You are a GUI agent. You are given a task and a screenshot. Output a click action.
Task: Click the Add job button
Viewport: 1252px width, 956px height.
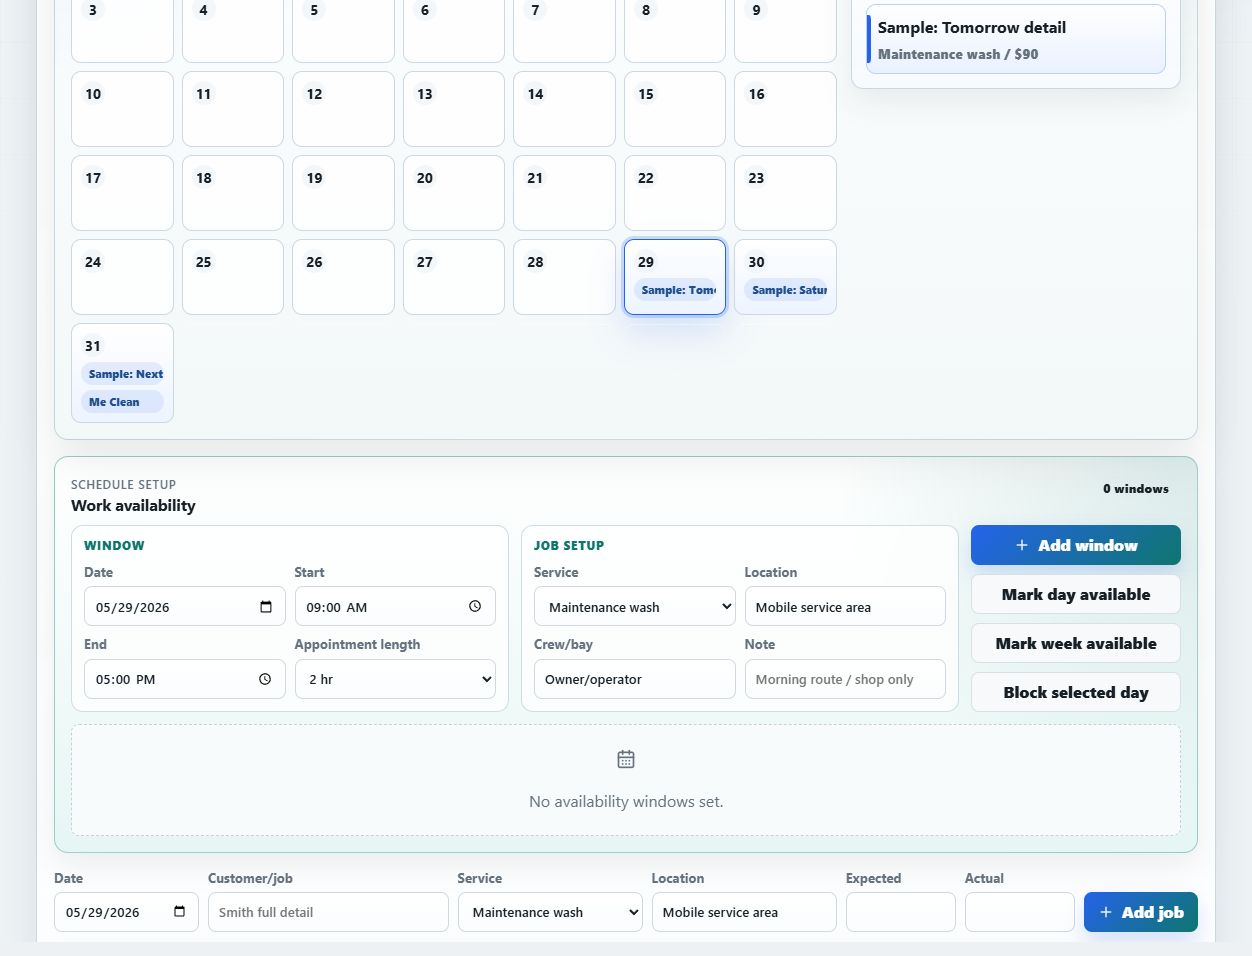point(1141,912)
